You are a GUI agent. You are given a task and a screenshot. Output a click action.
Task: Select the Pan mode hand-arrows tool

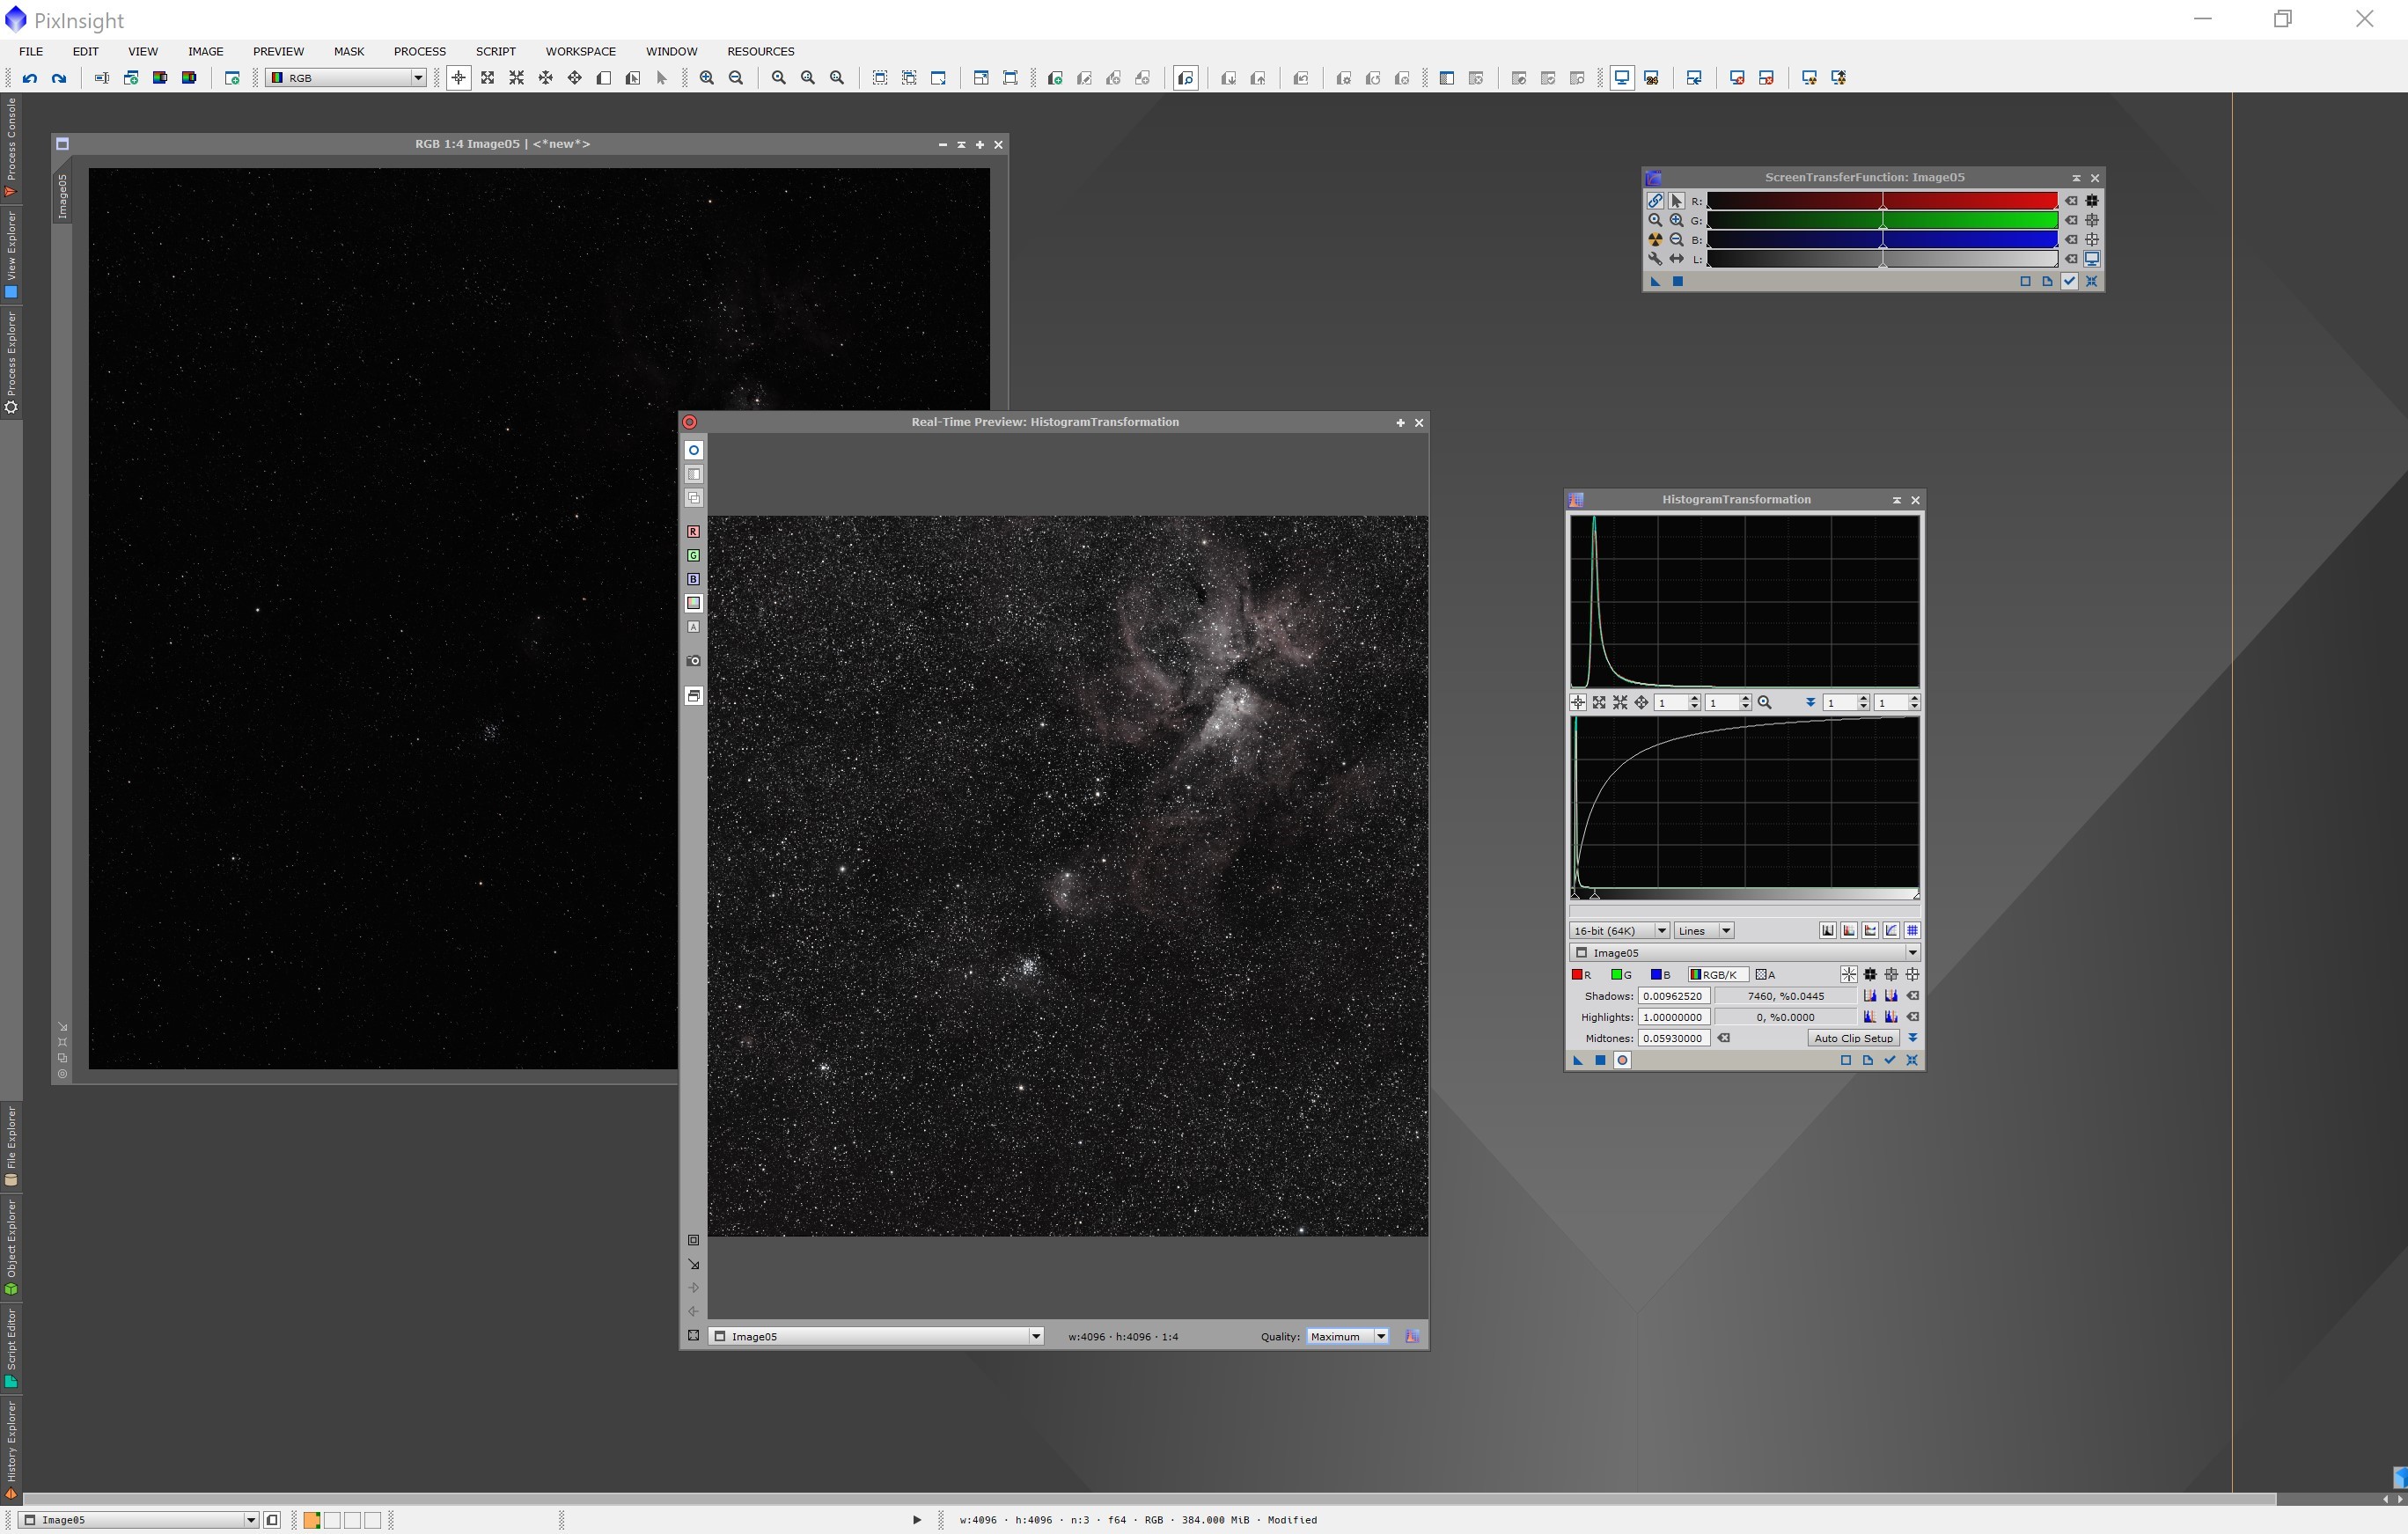coord(575,78)
